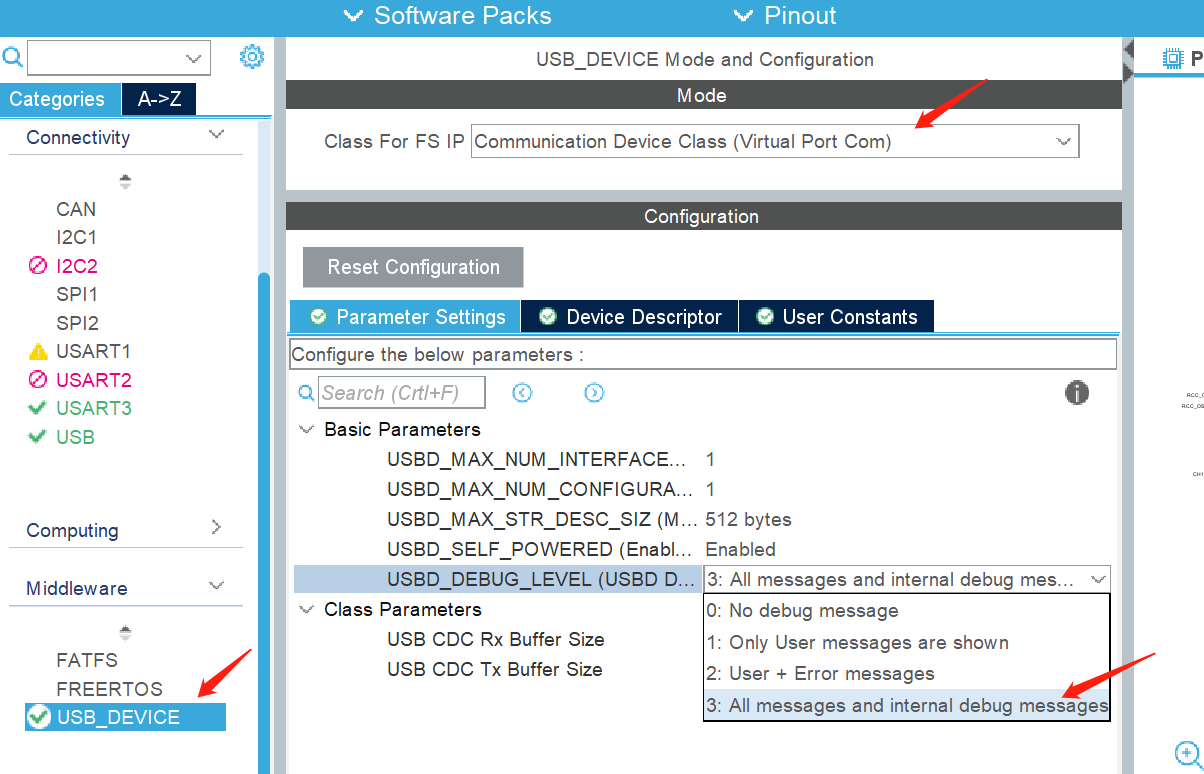Click the search magnifier icon top-left
This screenshot has height=774, width=1204.
pos(13,57)
